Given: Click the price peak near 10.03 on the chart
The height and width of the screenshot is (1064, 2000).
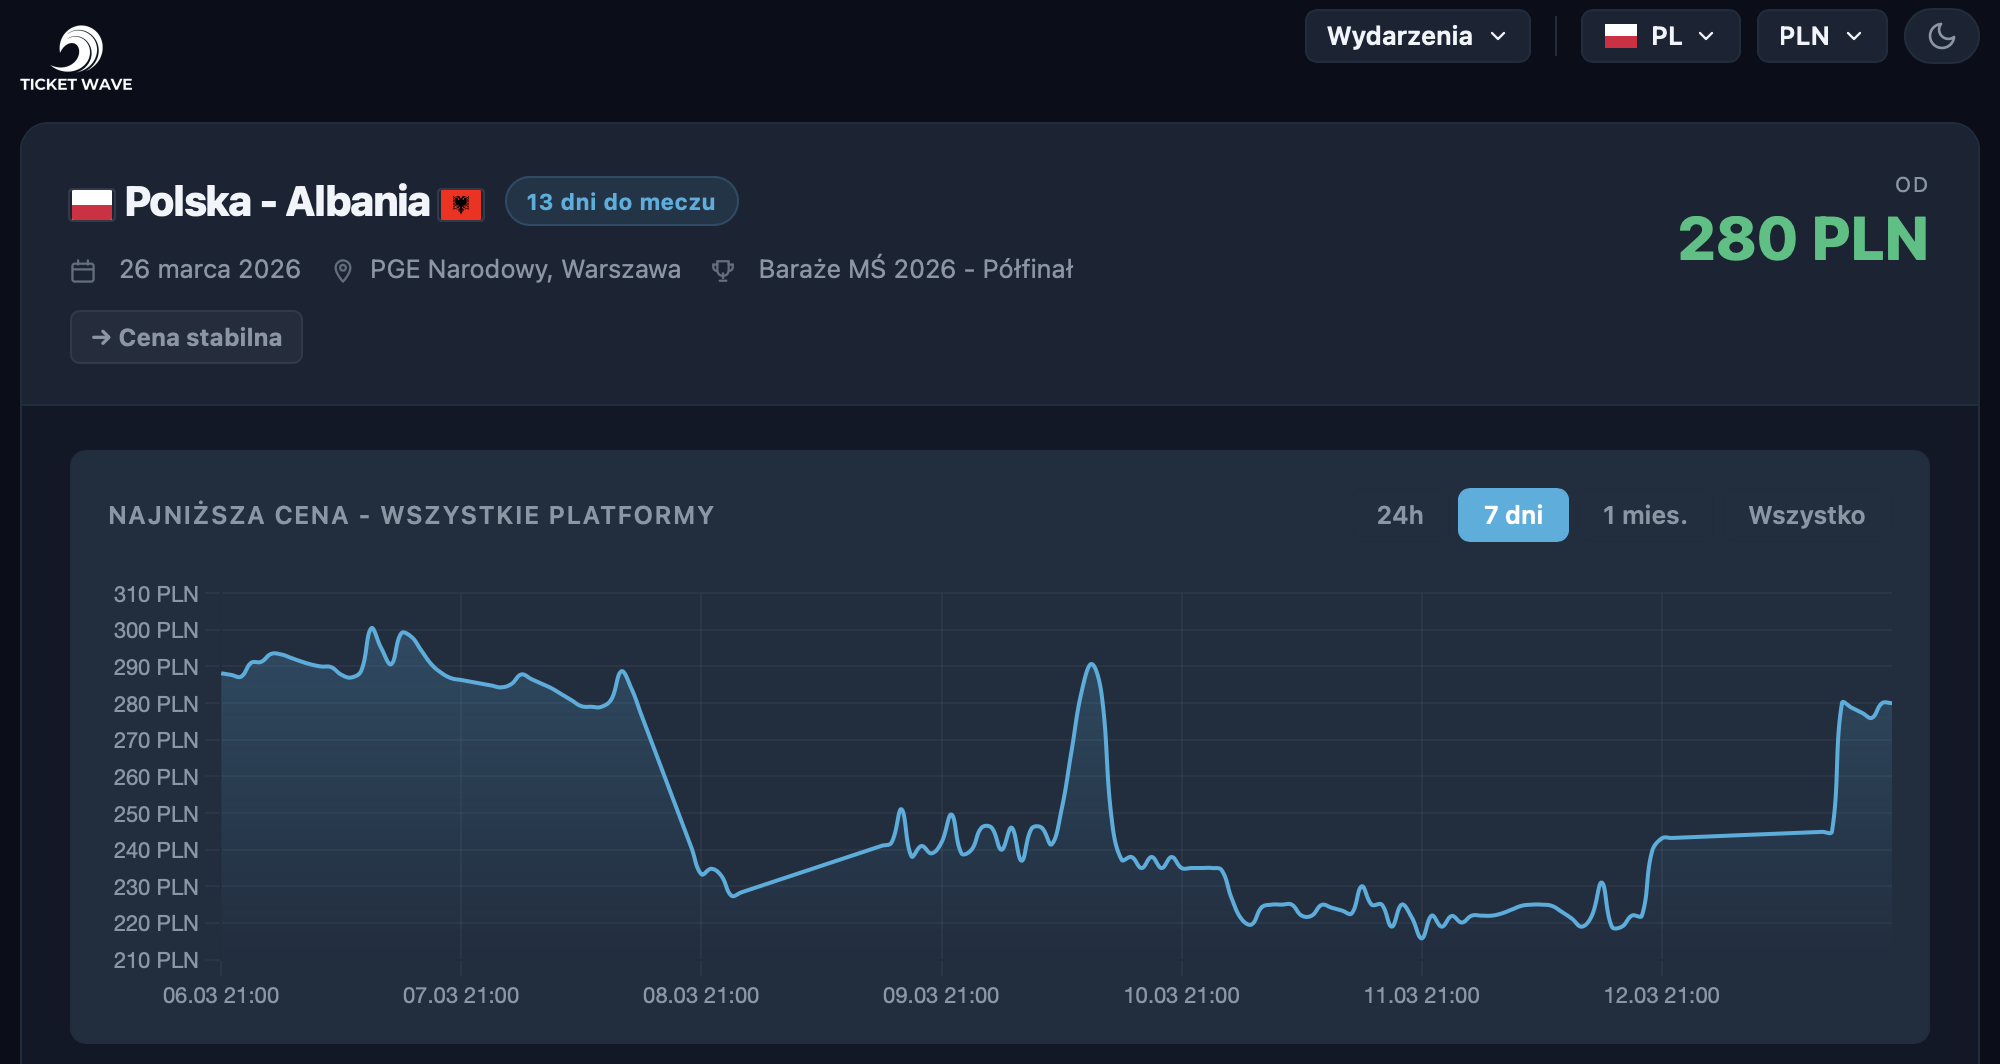Looking at the screenshot, I should pyautogui.click(x=1091, y=665).
